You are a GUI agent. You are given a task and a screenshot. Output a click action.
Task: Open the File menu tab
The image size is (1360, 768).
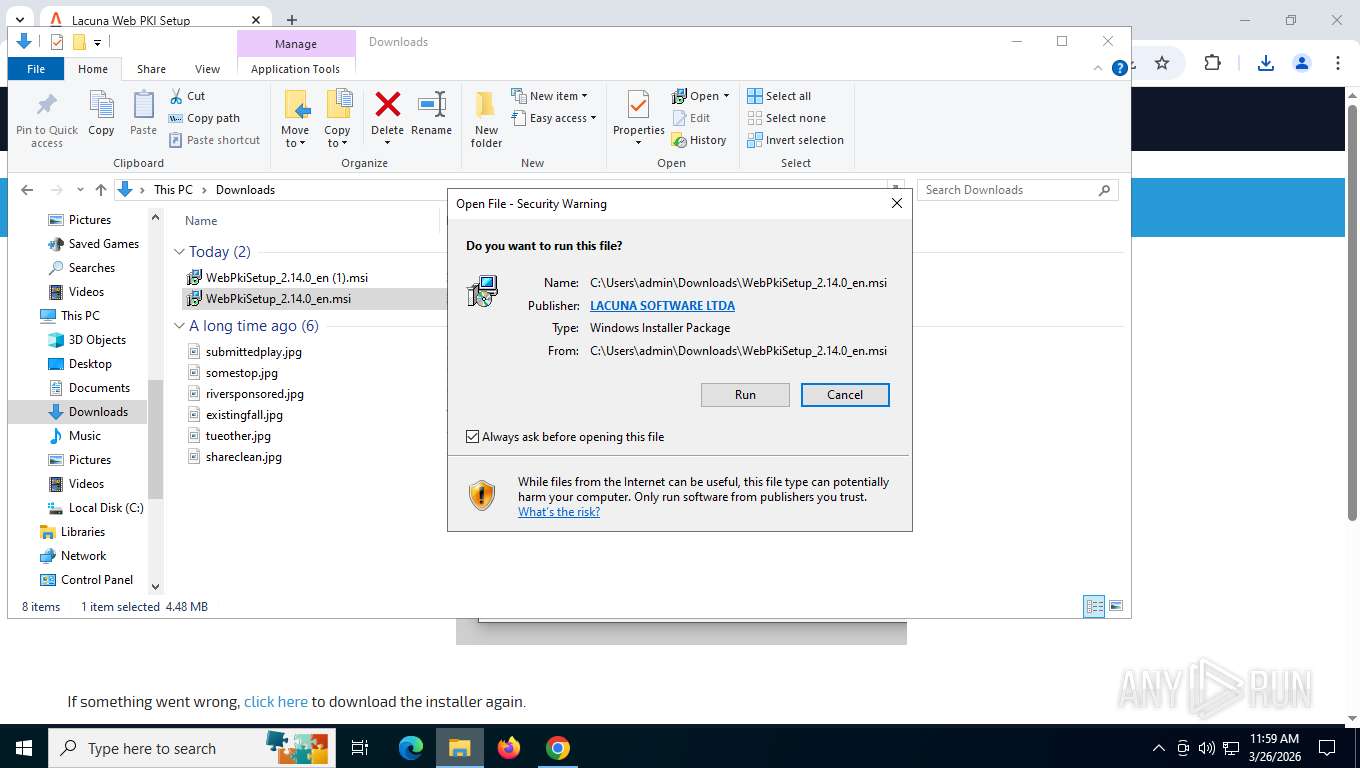tap(36, 69)
